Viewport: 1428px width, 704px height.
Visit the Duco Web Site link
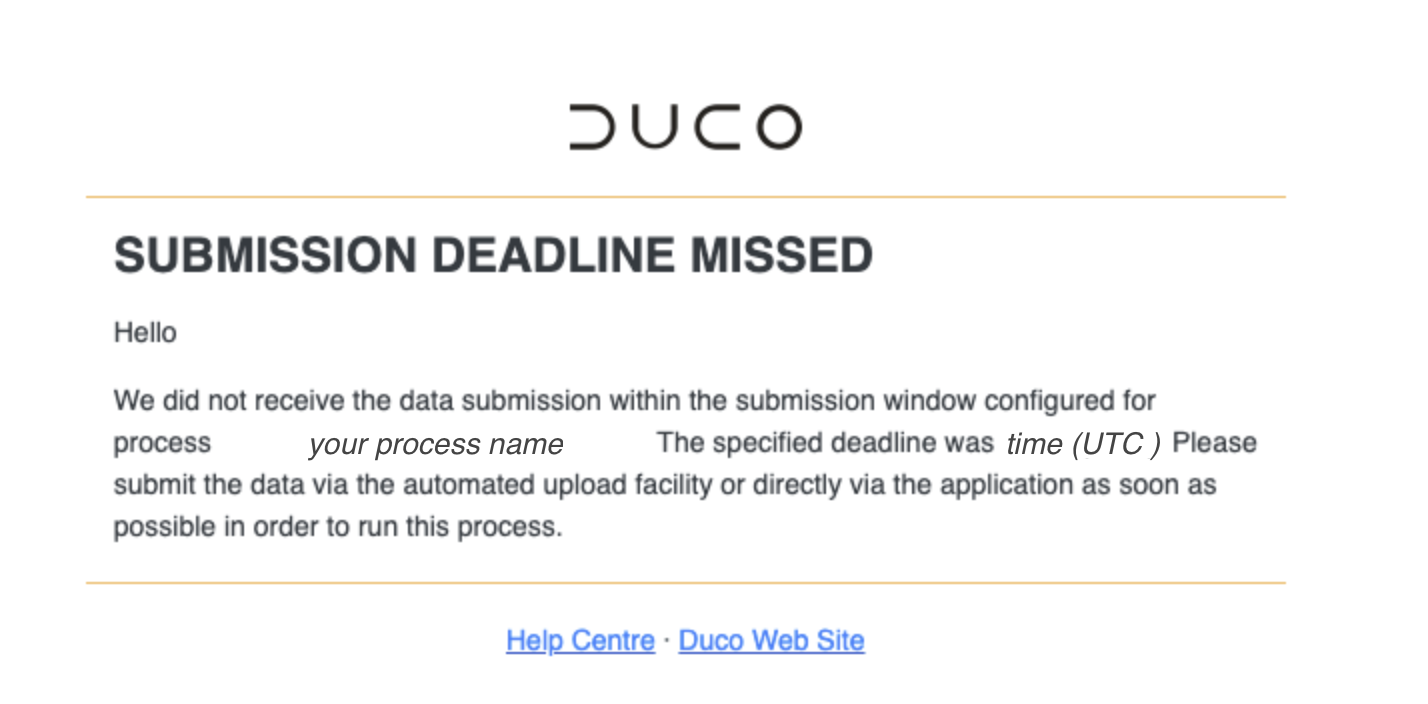pyautogui.click(x=771, y=640)
